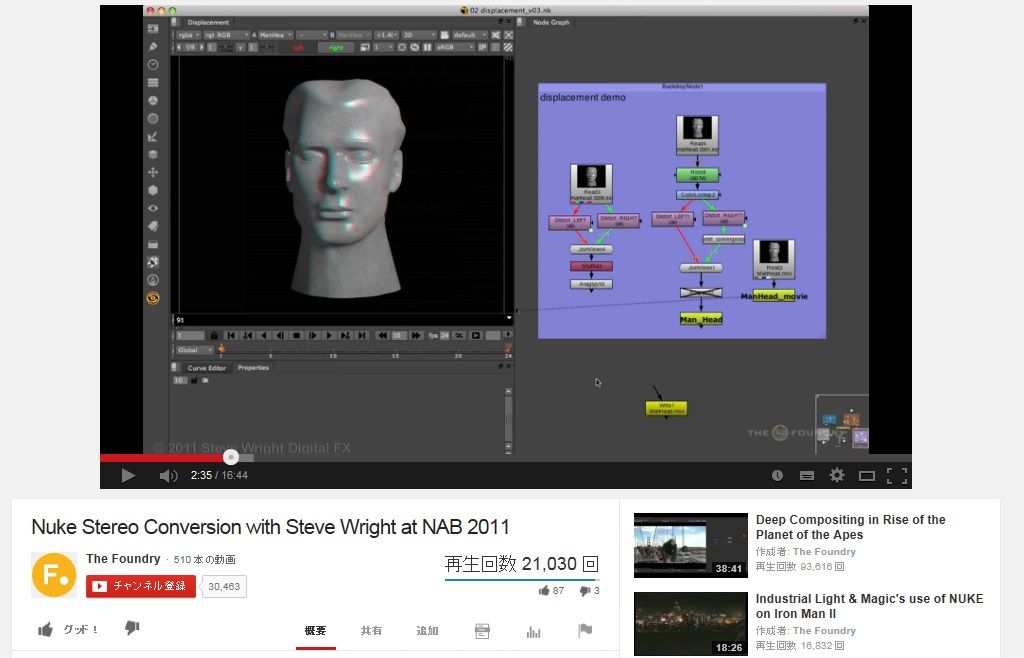1024x658 pixels.
Task: Toggle the viewer overlay stripes icon
Action: tap(508, 47)
